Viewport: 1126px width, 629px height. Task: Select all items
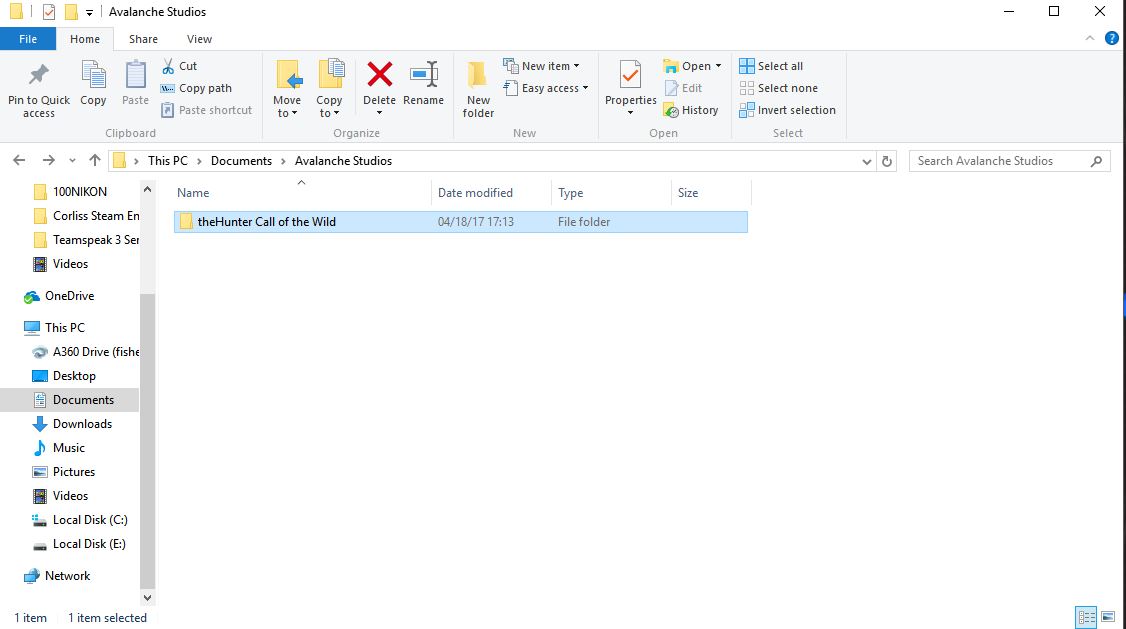click(x=771, y=66)
